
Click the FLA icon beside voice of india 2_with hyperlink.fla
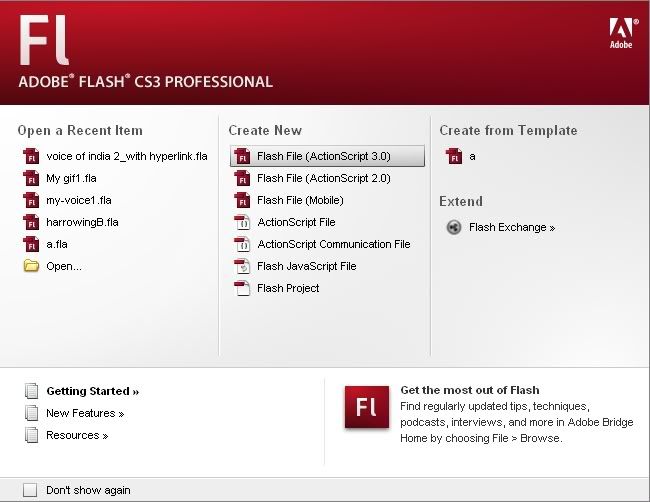click(31, 156)
